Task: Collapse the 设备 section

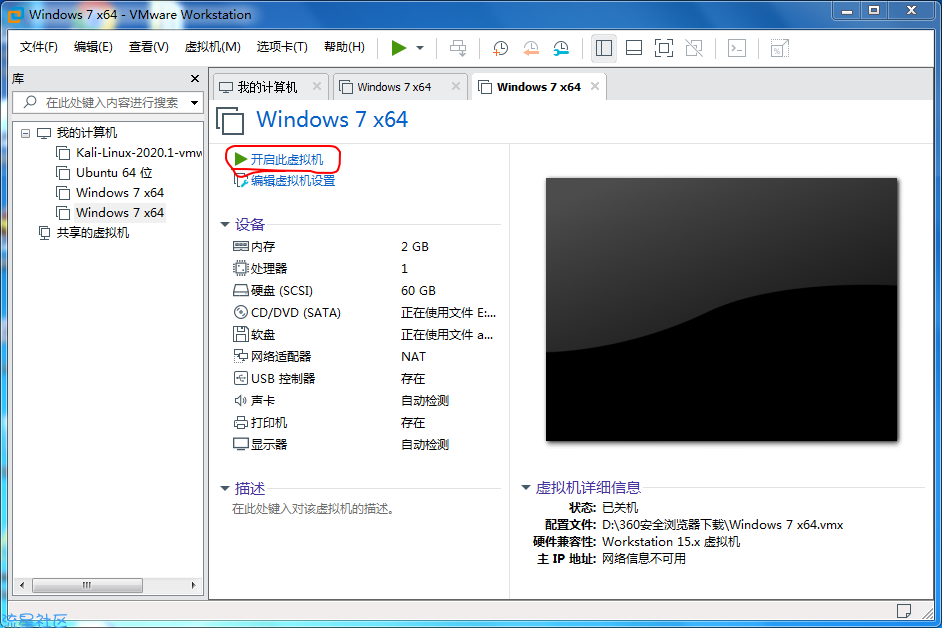Action: click(225, 225)
